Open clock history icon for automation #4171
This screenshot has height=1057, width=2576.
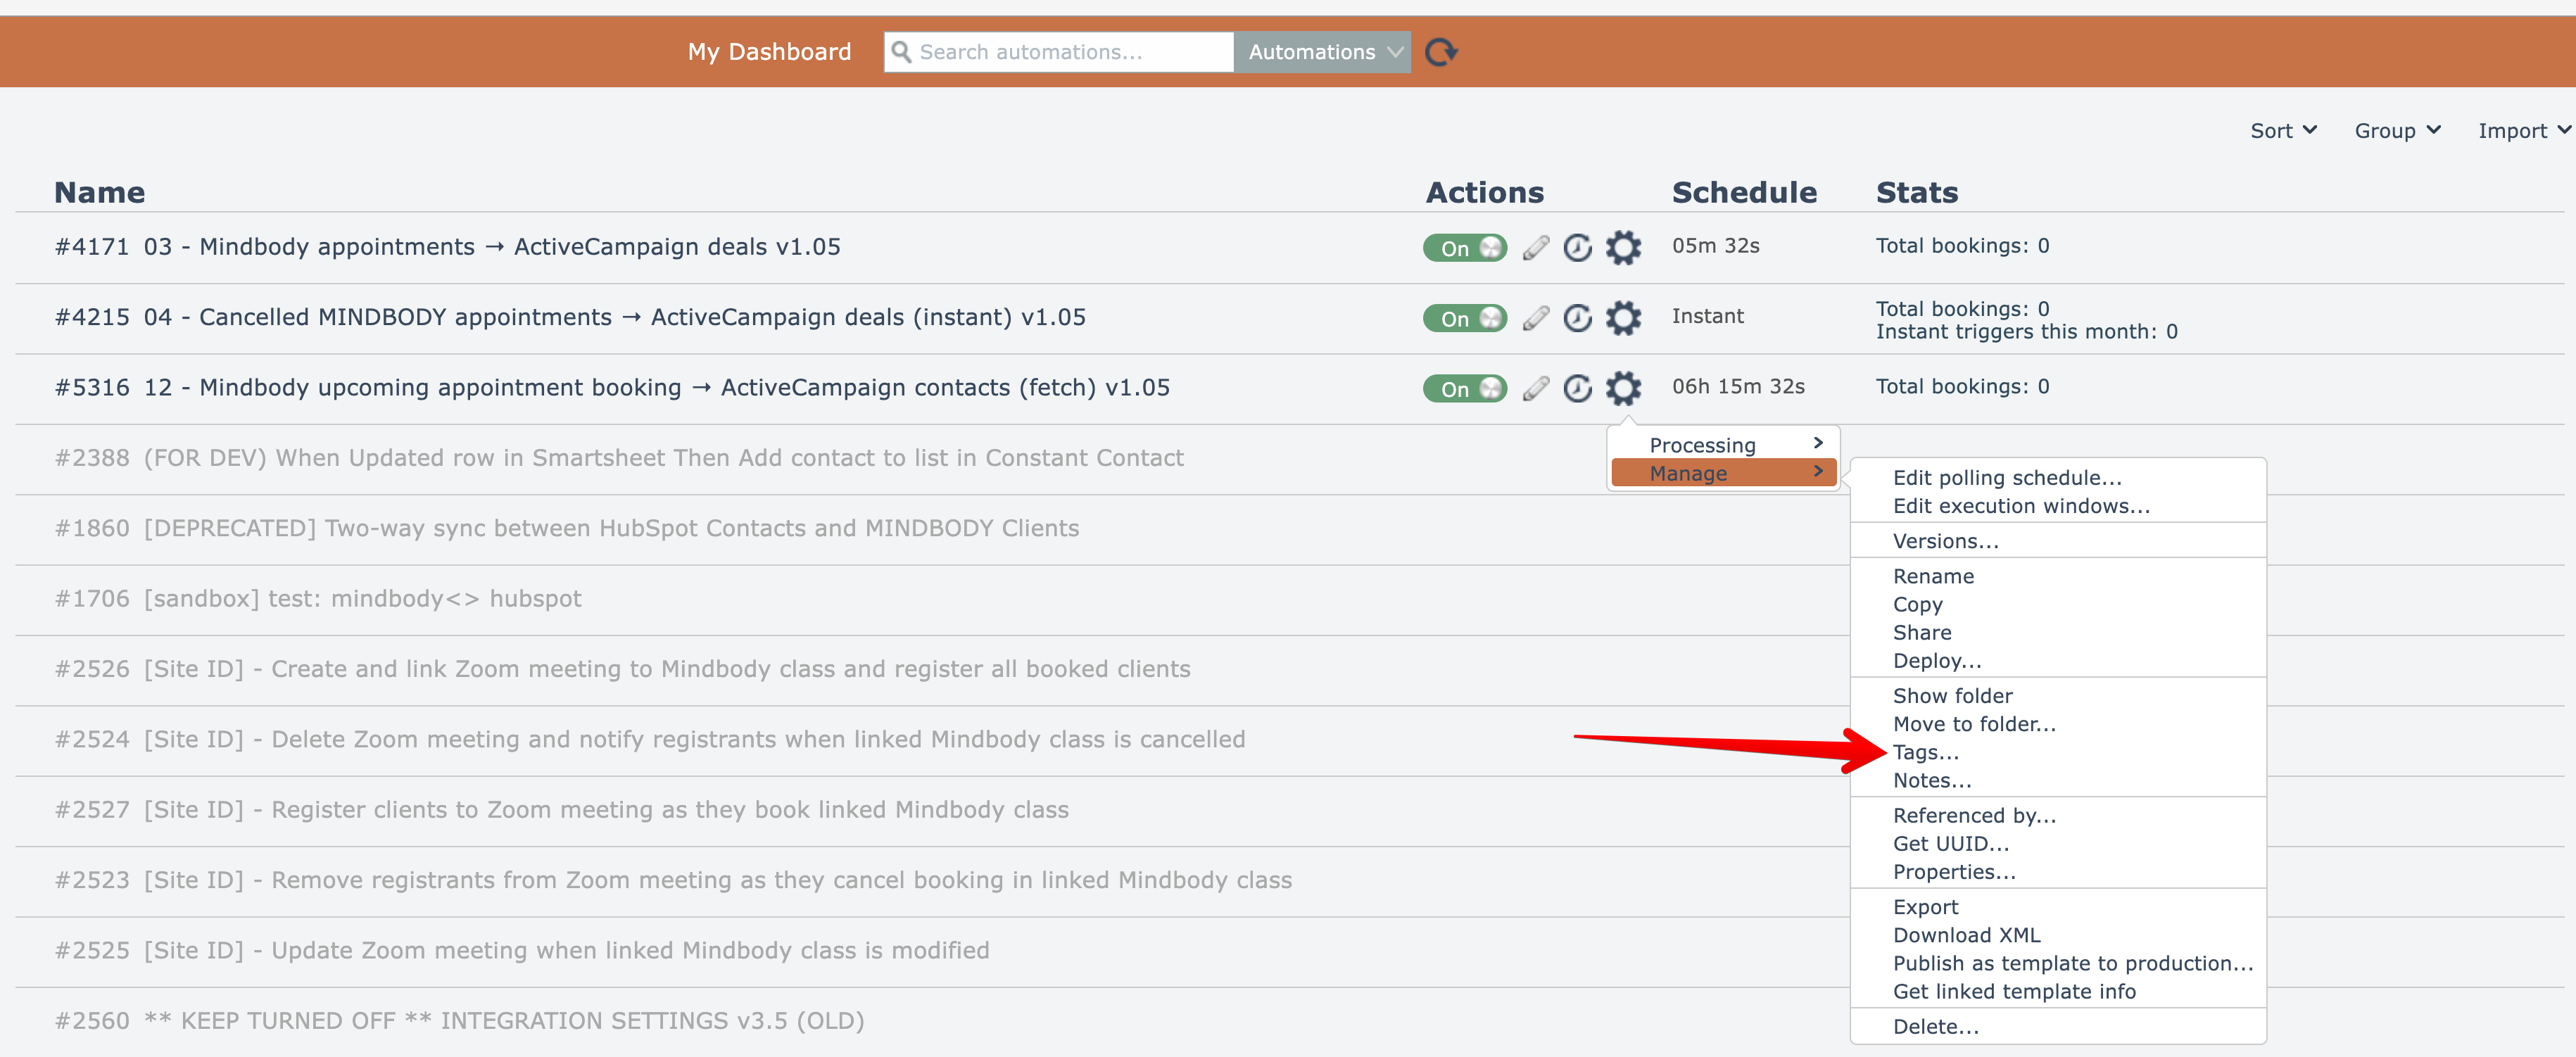[x=1577, y=247]
